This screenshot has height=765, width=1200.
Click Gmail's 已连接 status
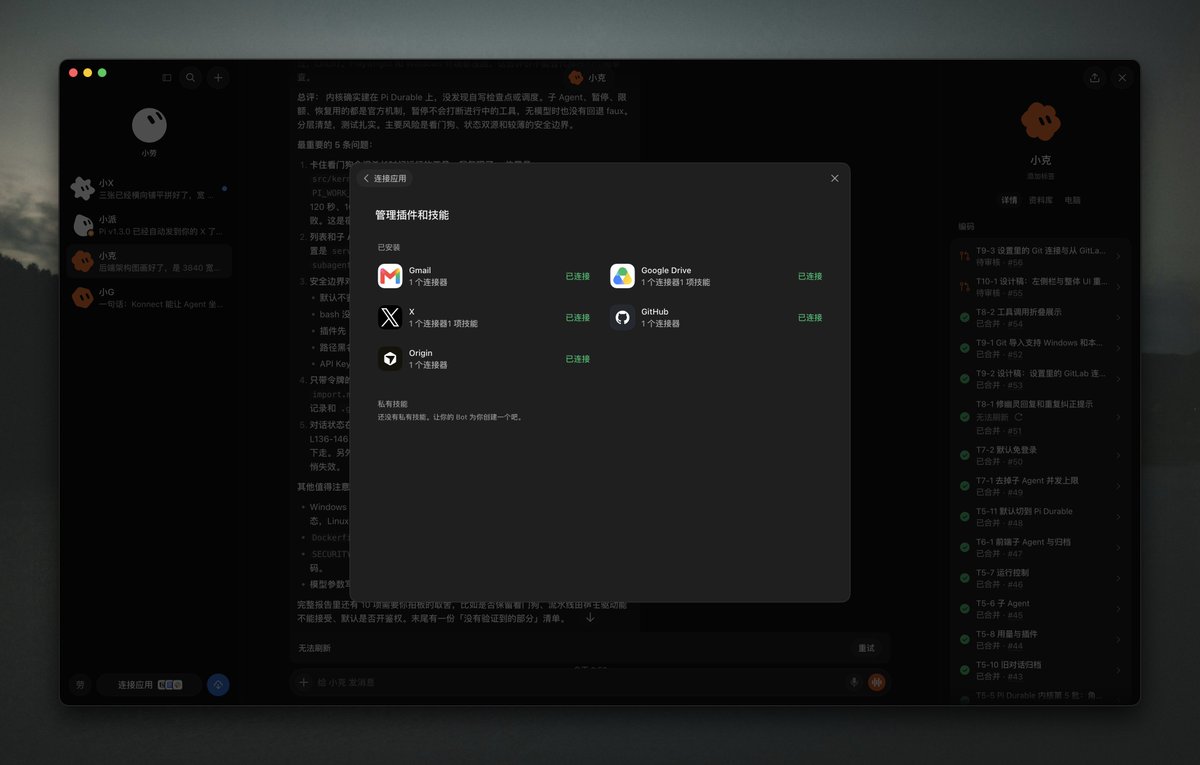pyautogui.click(x=578, y=276)
